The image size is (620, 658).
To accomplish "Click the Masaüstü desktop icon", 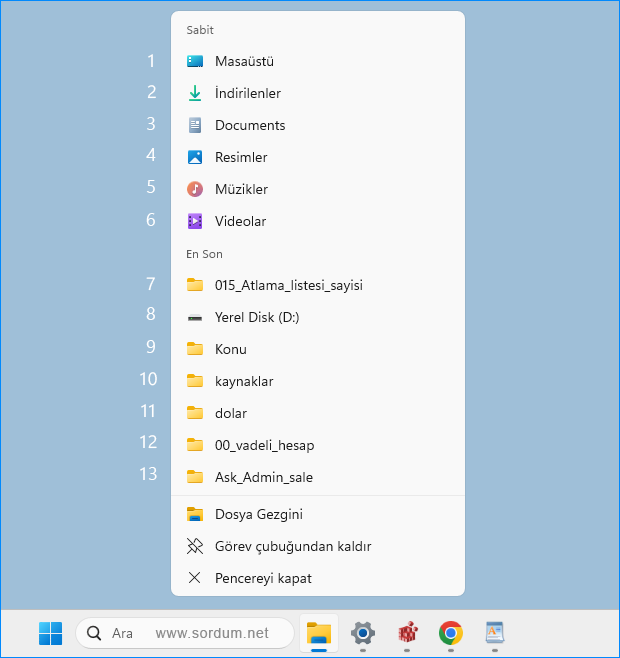I will coord(195,61).
